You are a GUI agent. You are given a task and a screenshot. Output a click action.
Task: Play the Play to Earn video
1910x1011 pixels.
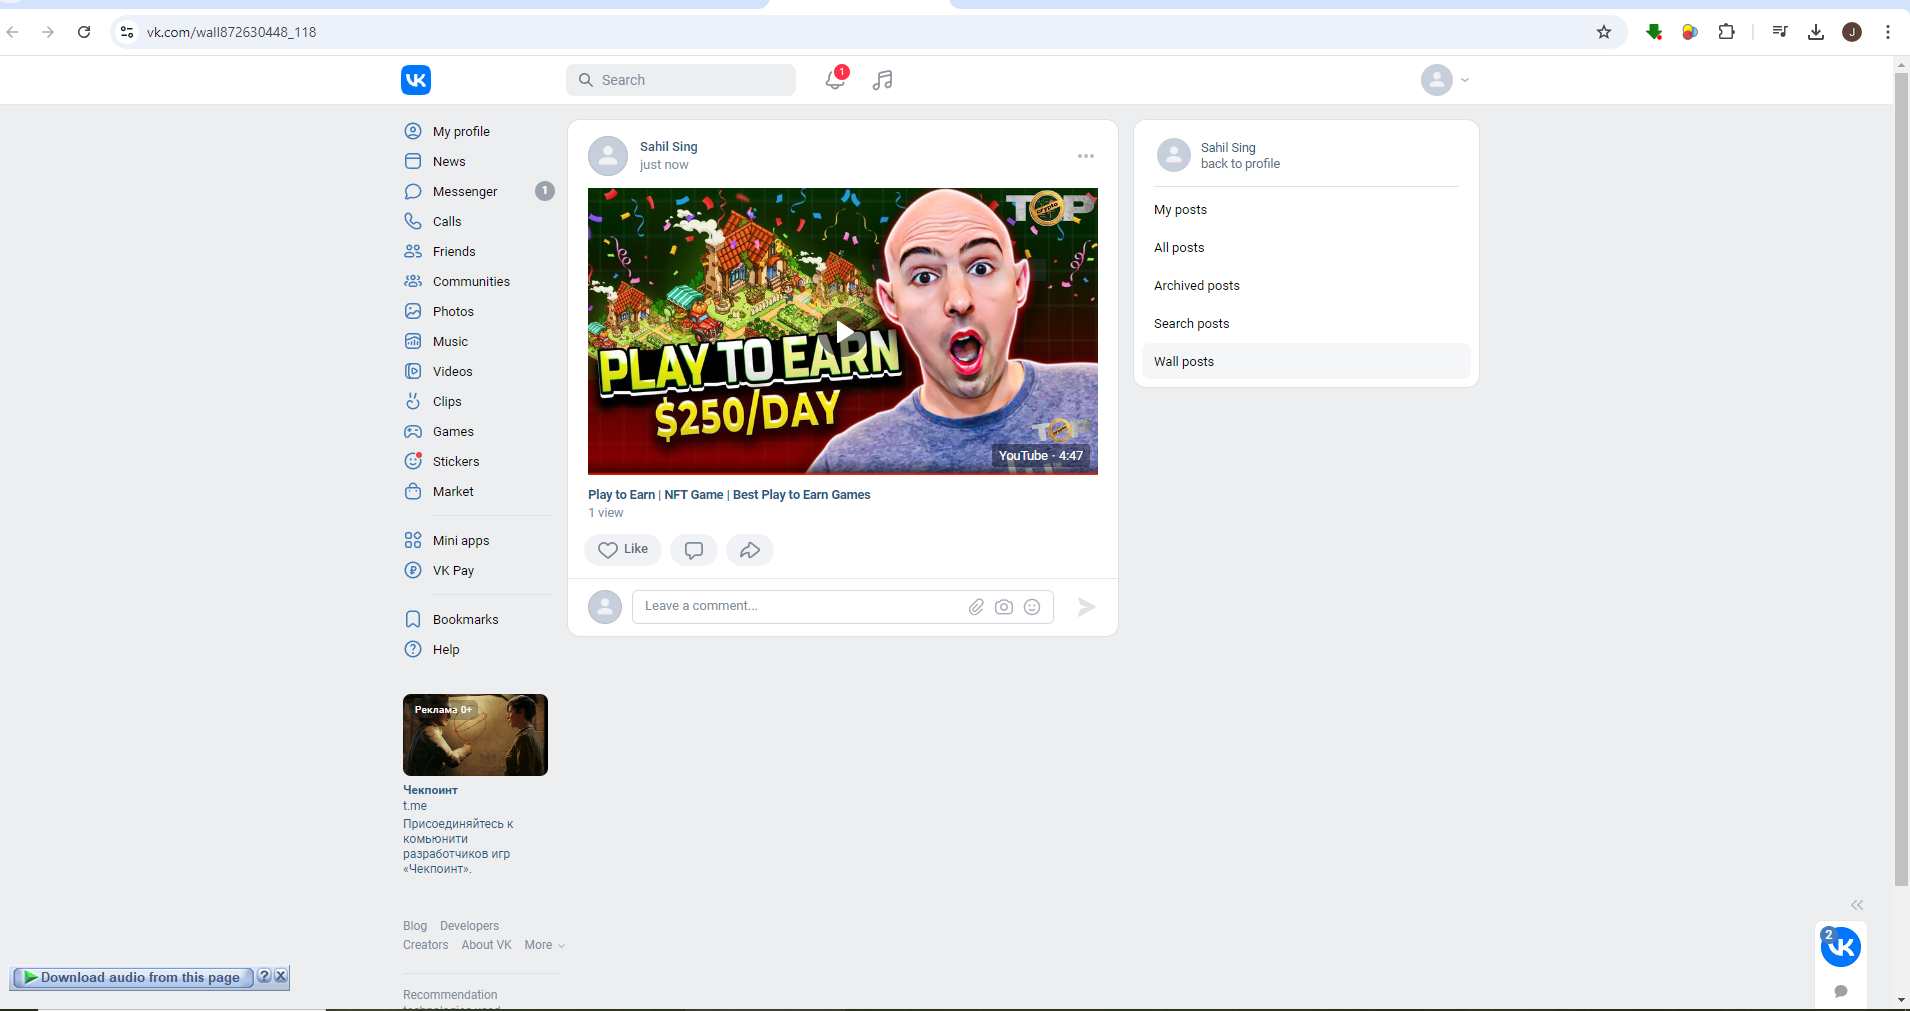843,331
